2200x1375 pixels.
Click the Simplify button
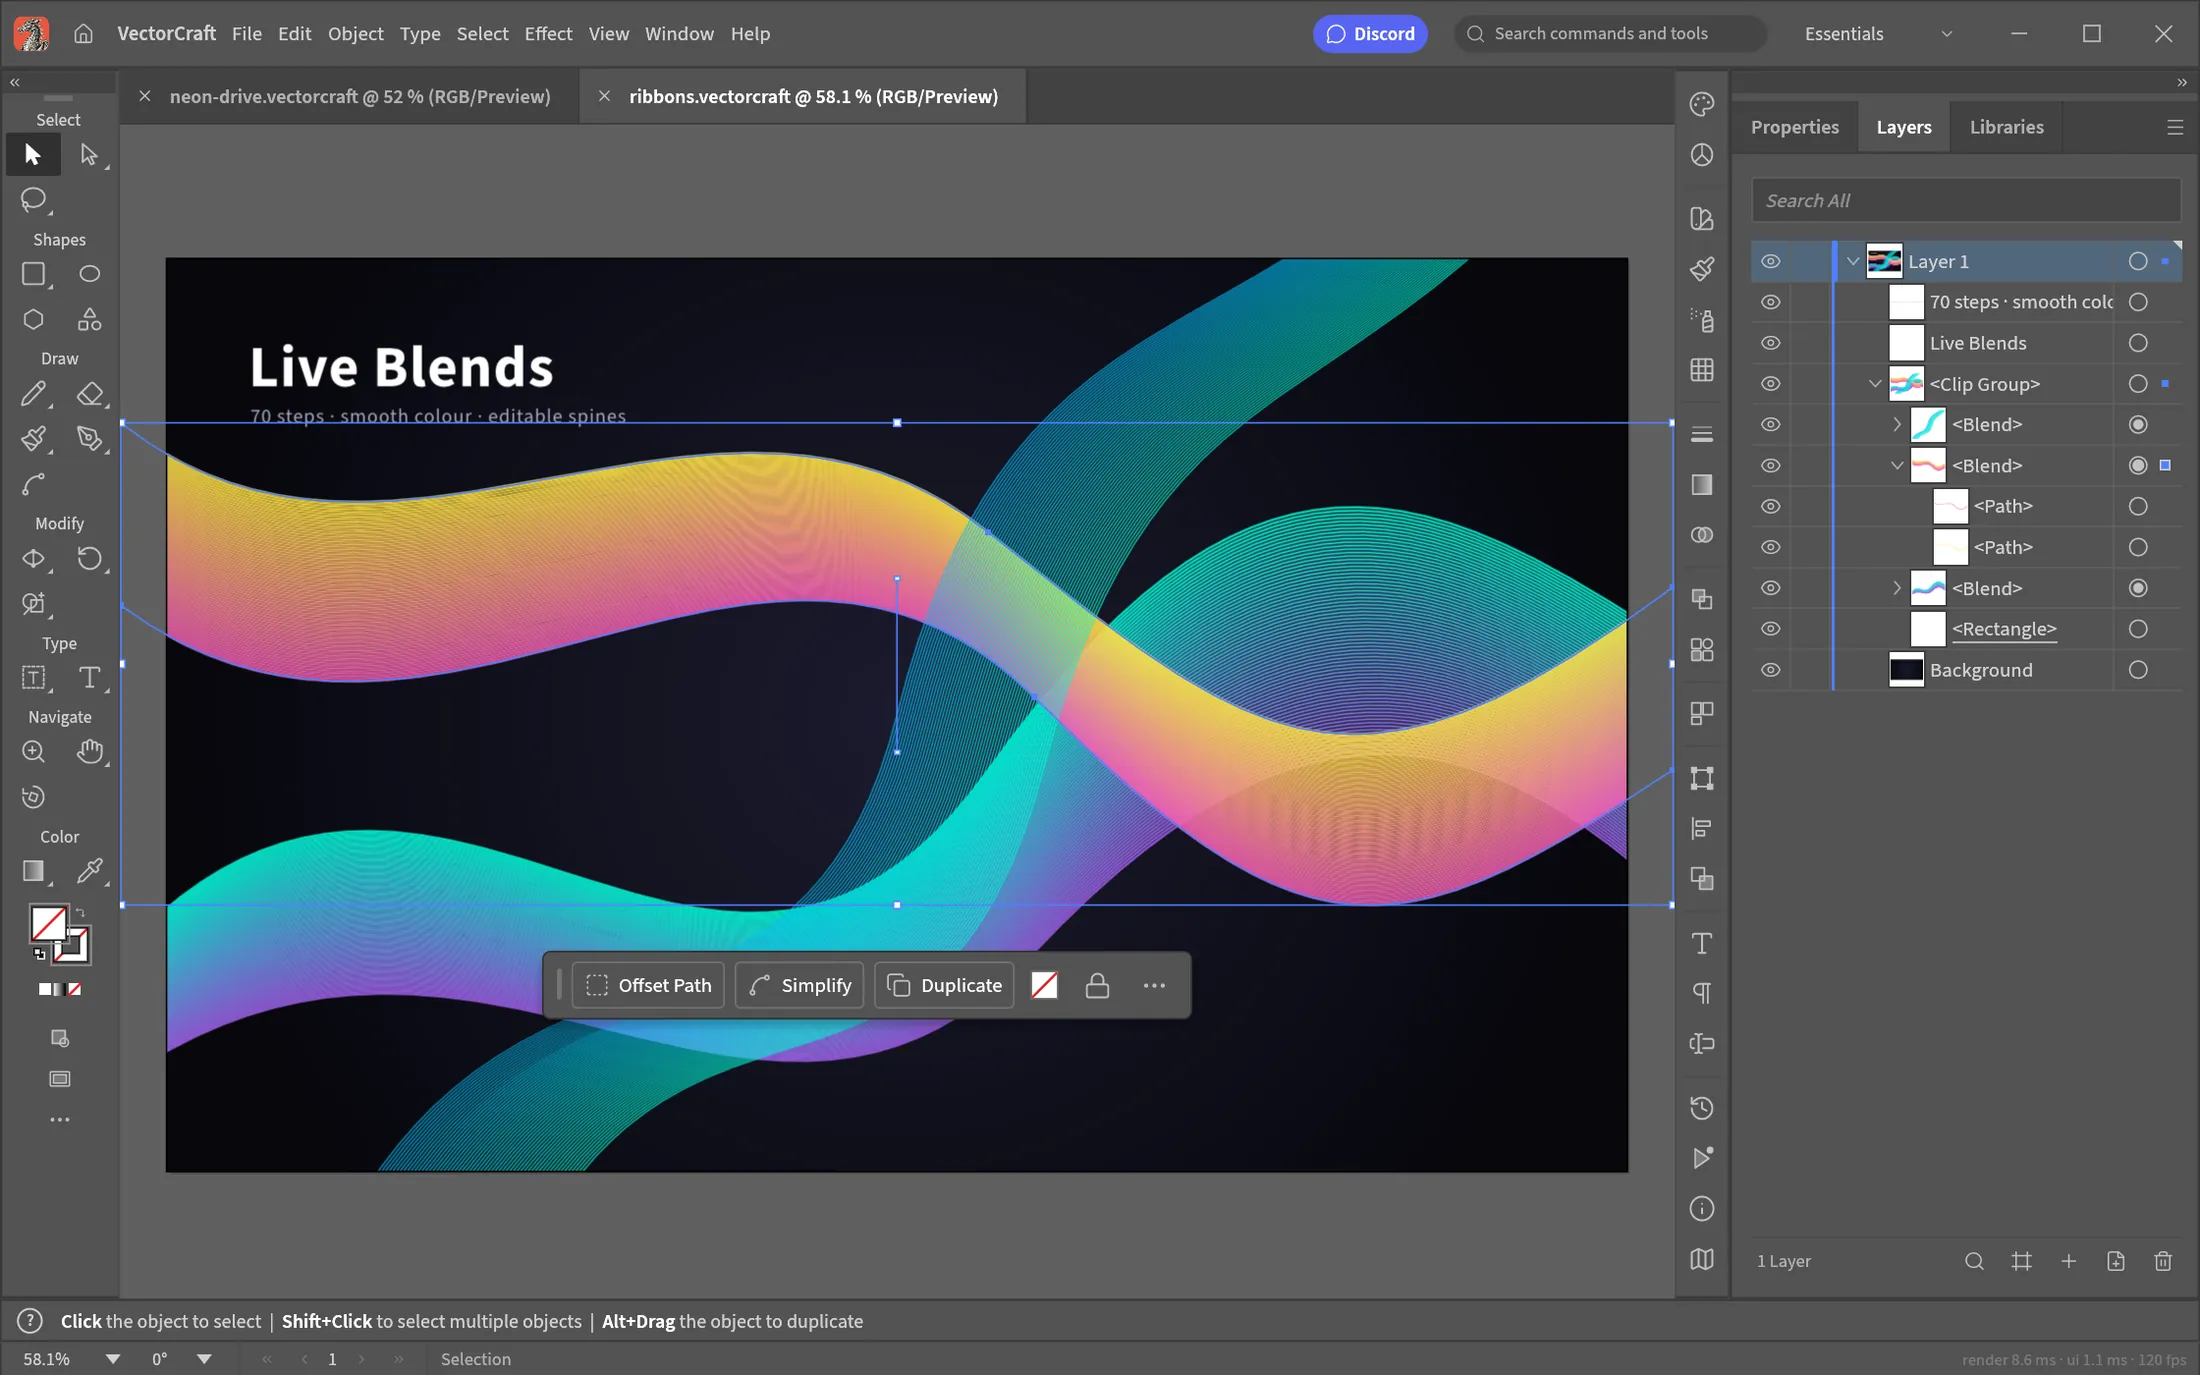click(x=799, y=986)
